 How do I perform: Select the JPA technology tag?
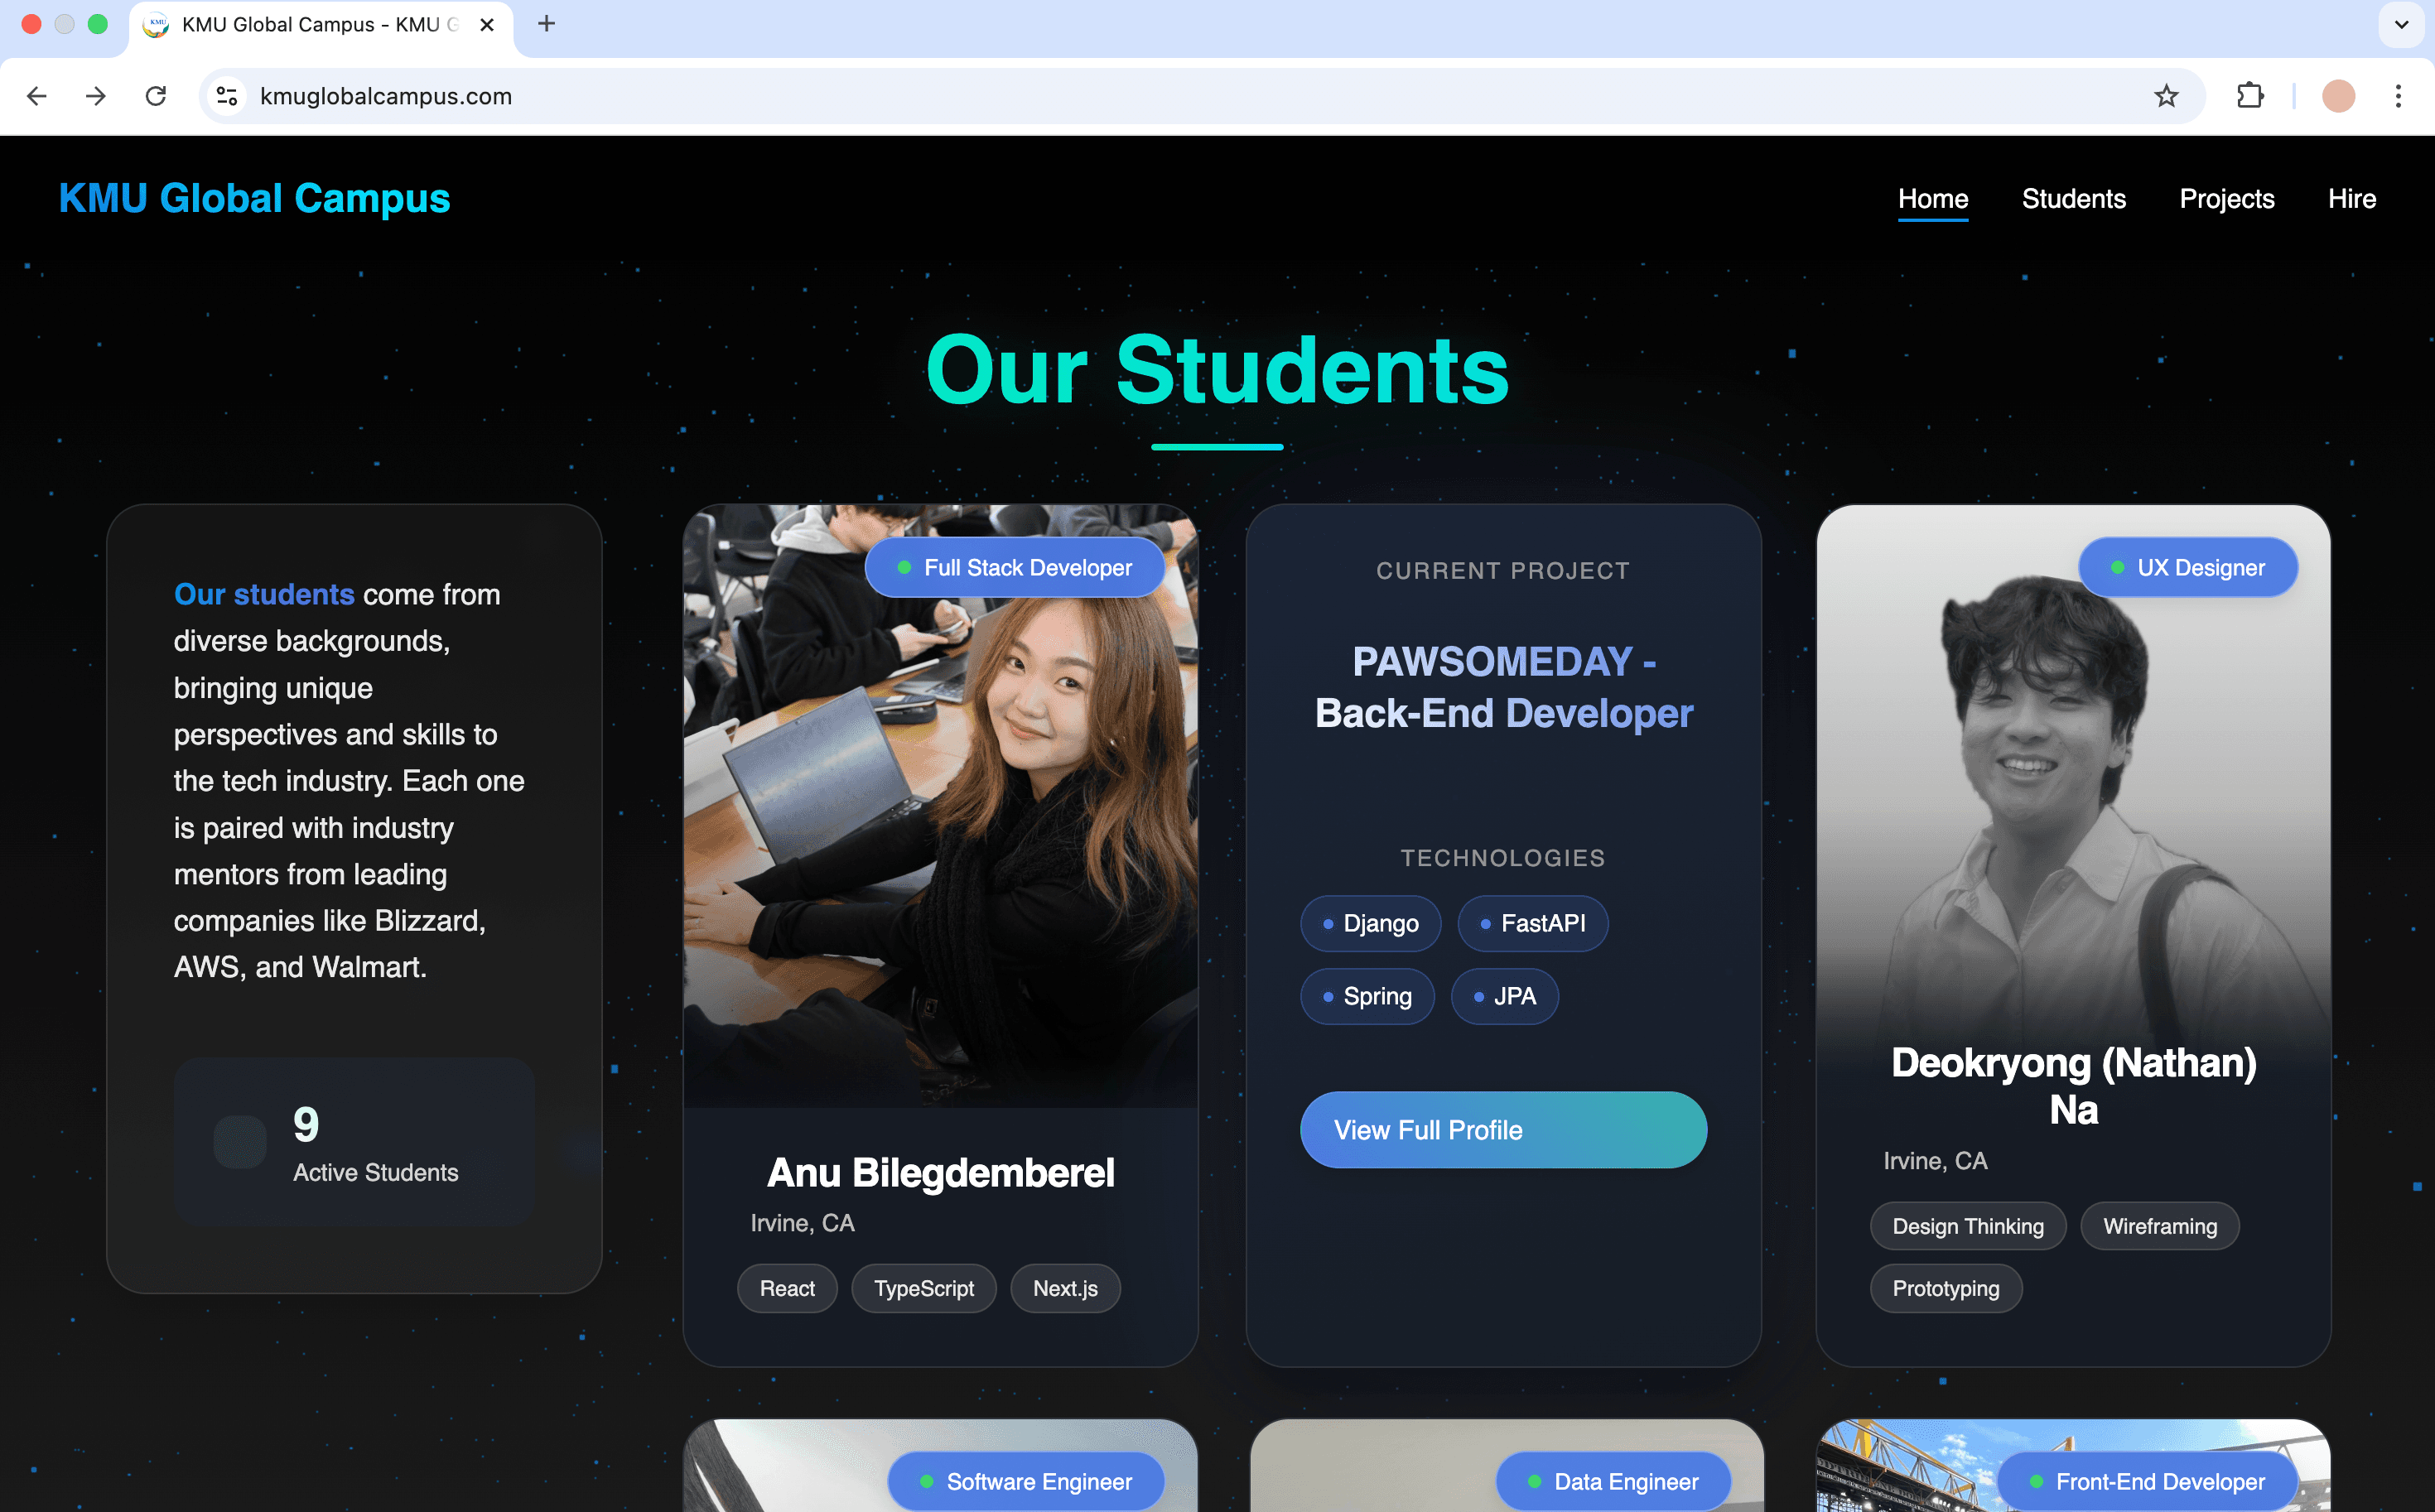(x=1504, y=997)
